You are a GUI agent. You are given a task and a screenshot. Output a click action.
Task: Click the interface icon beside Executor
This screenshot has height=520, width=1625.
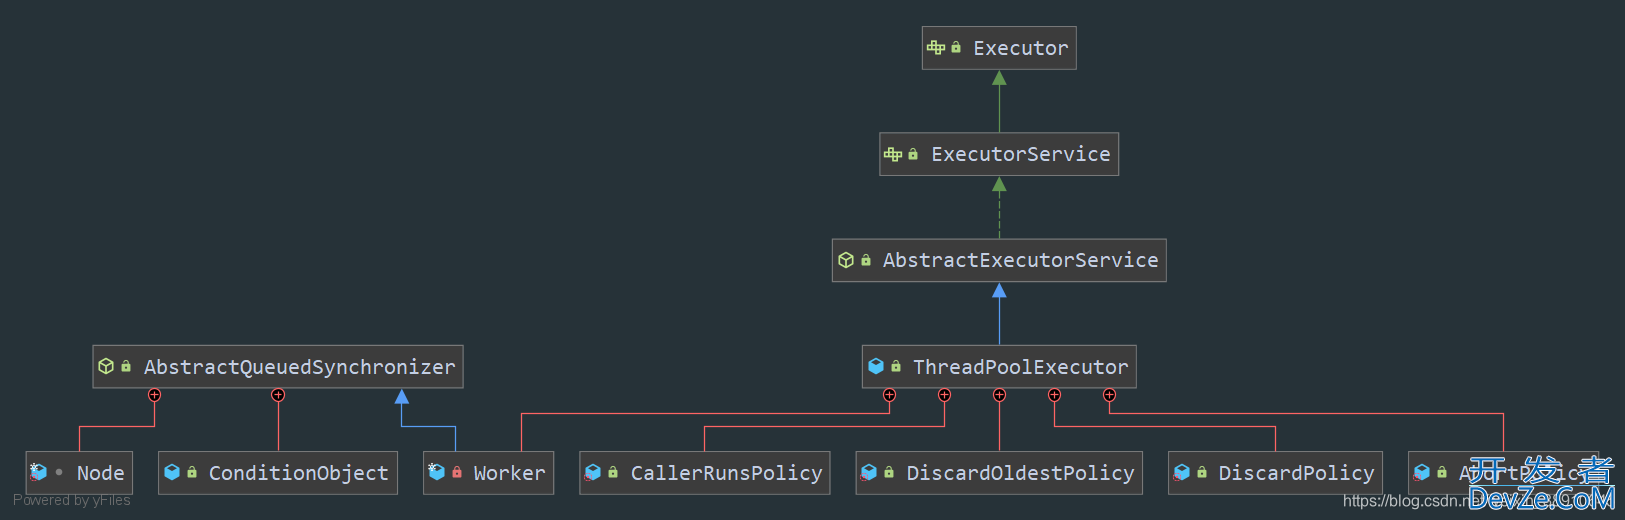pos(936,47)
